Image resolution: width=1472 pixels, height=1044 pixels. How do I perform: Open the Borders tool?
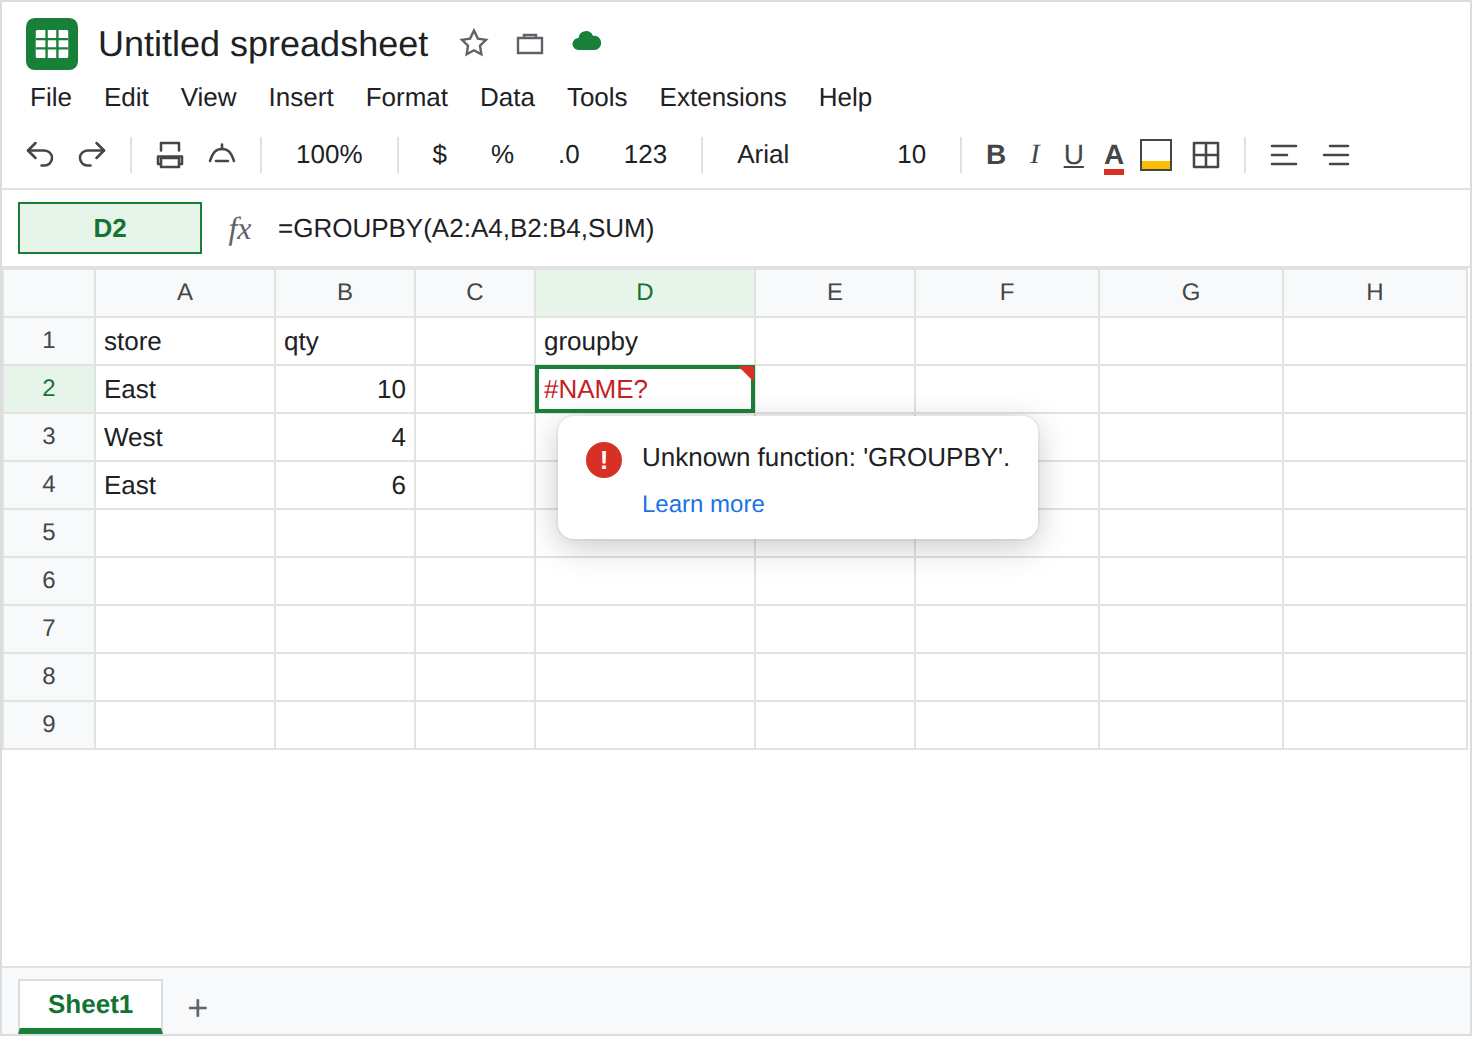1206,155
